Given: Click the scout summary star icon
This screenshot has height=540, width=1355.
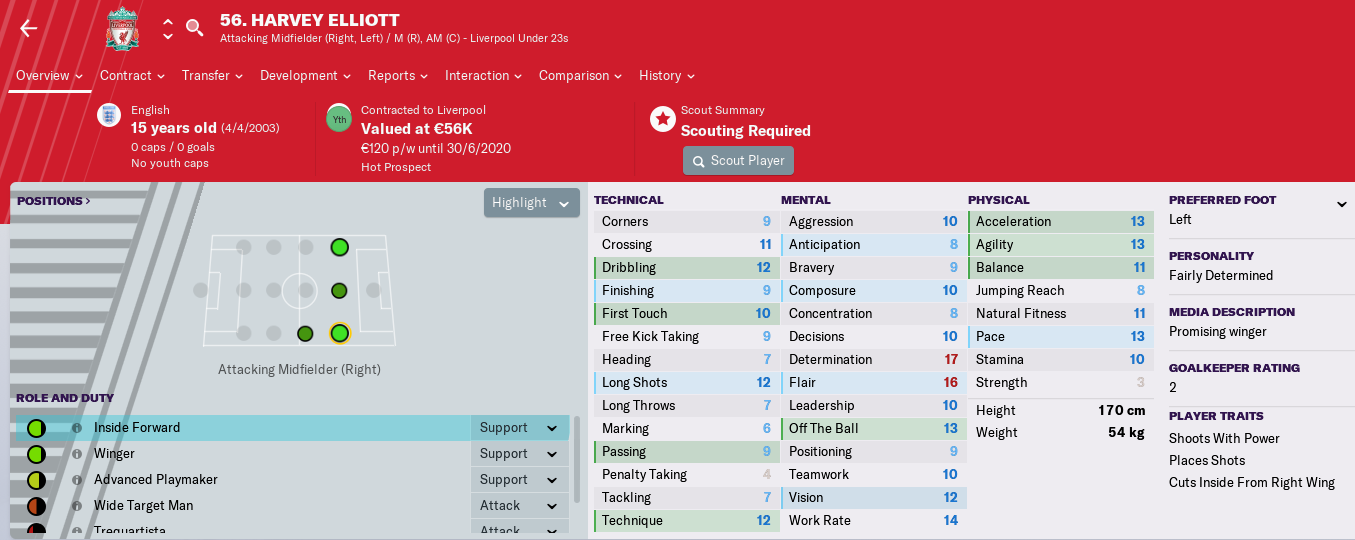Looking at the screenshot, I should 662,119.
